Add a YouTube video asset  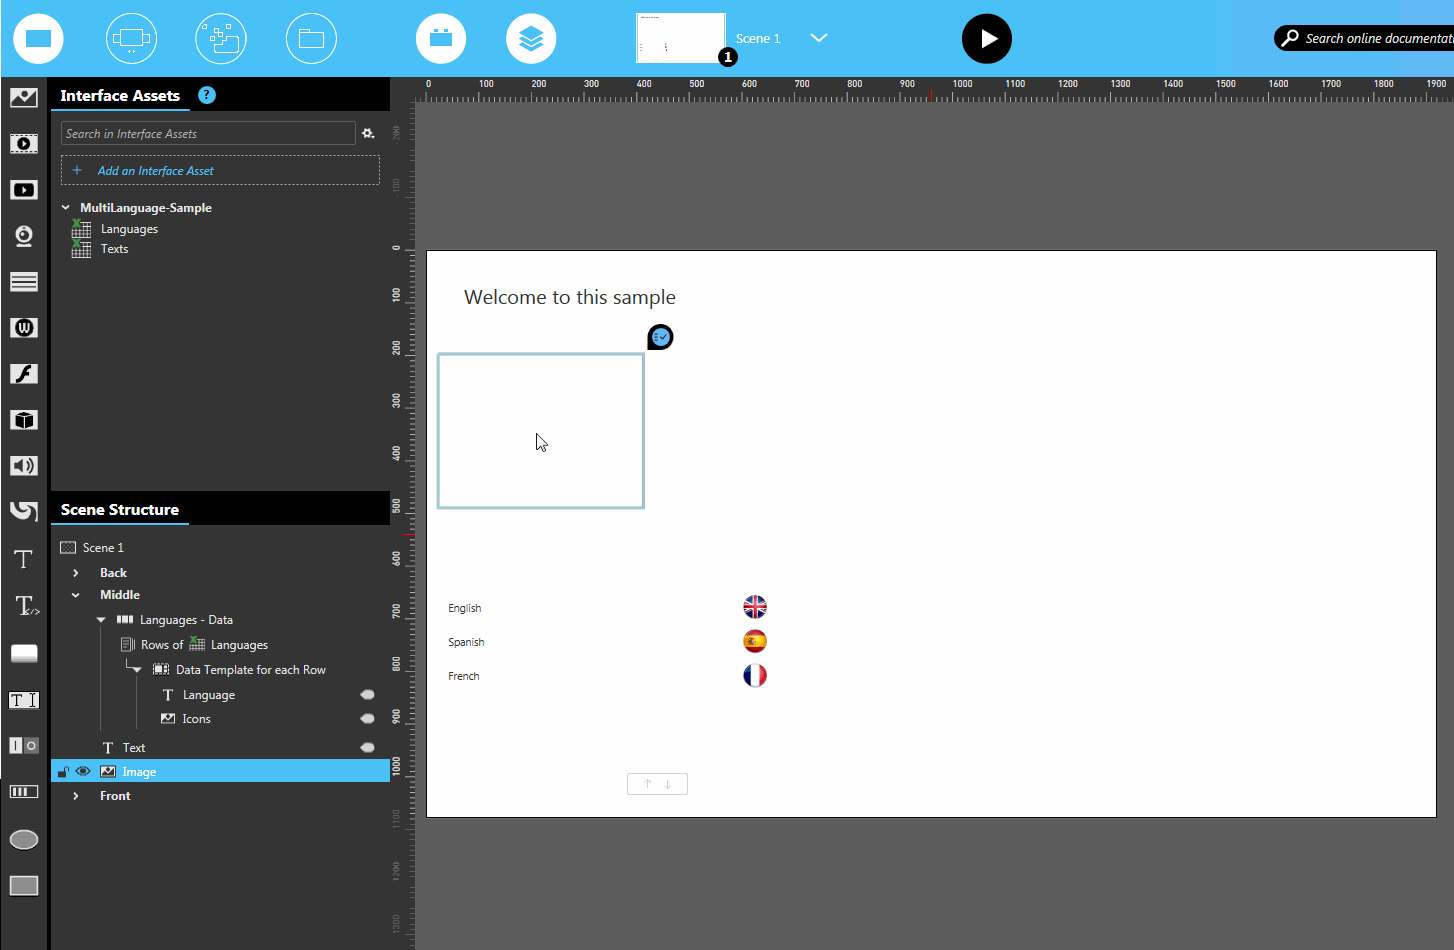(x=24, y=189)
